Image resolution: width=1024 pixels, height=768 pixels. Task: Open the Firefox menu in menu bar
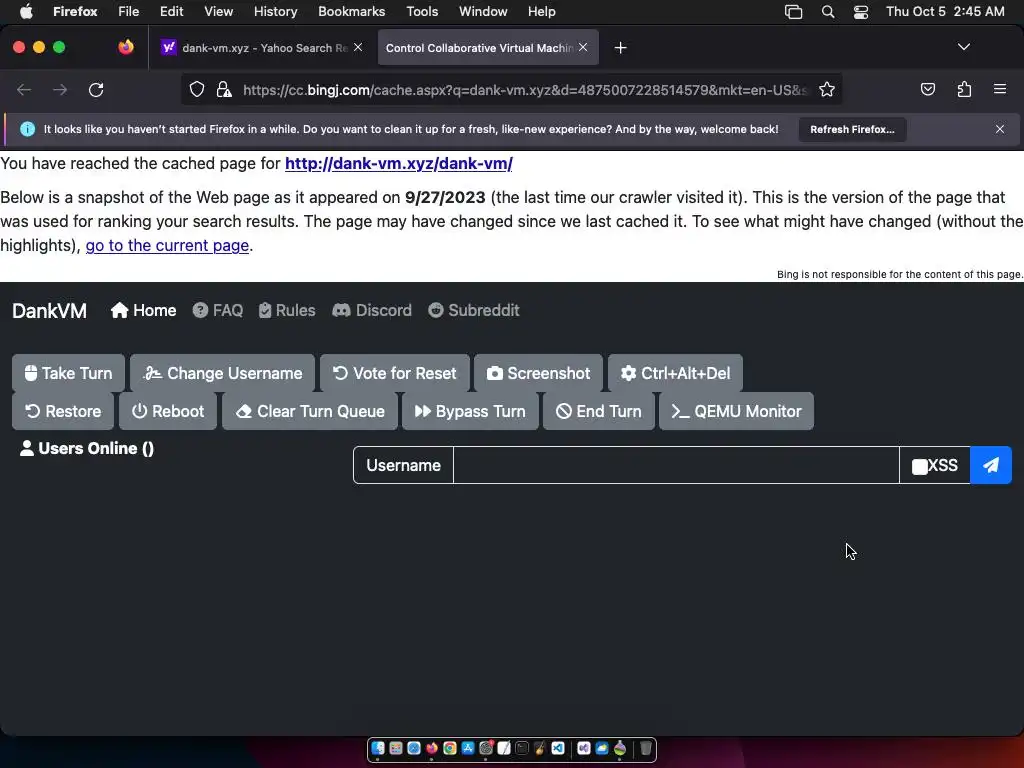click(x=75, y=11)
